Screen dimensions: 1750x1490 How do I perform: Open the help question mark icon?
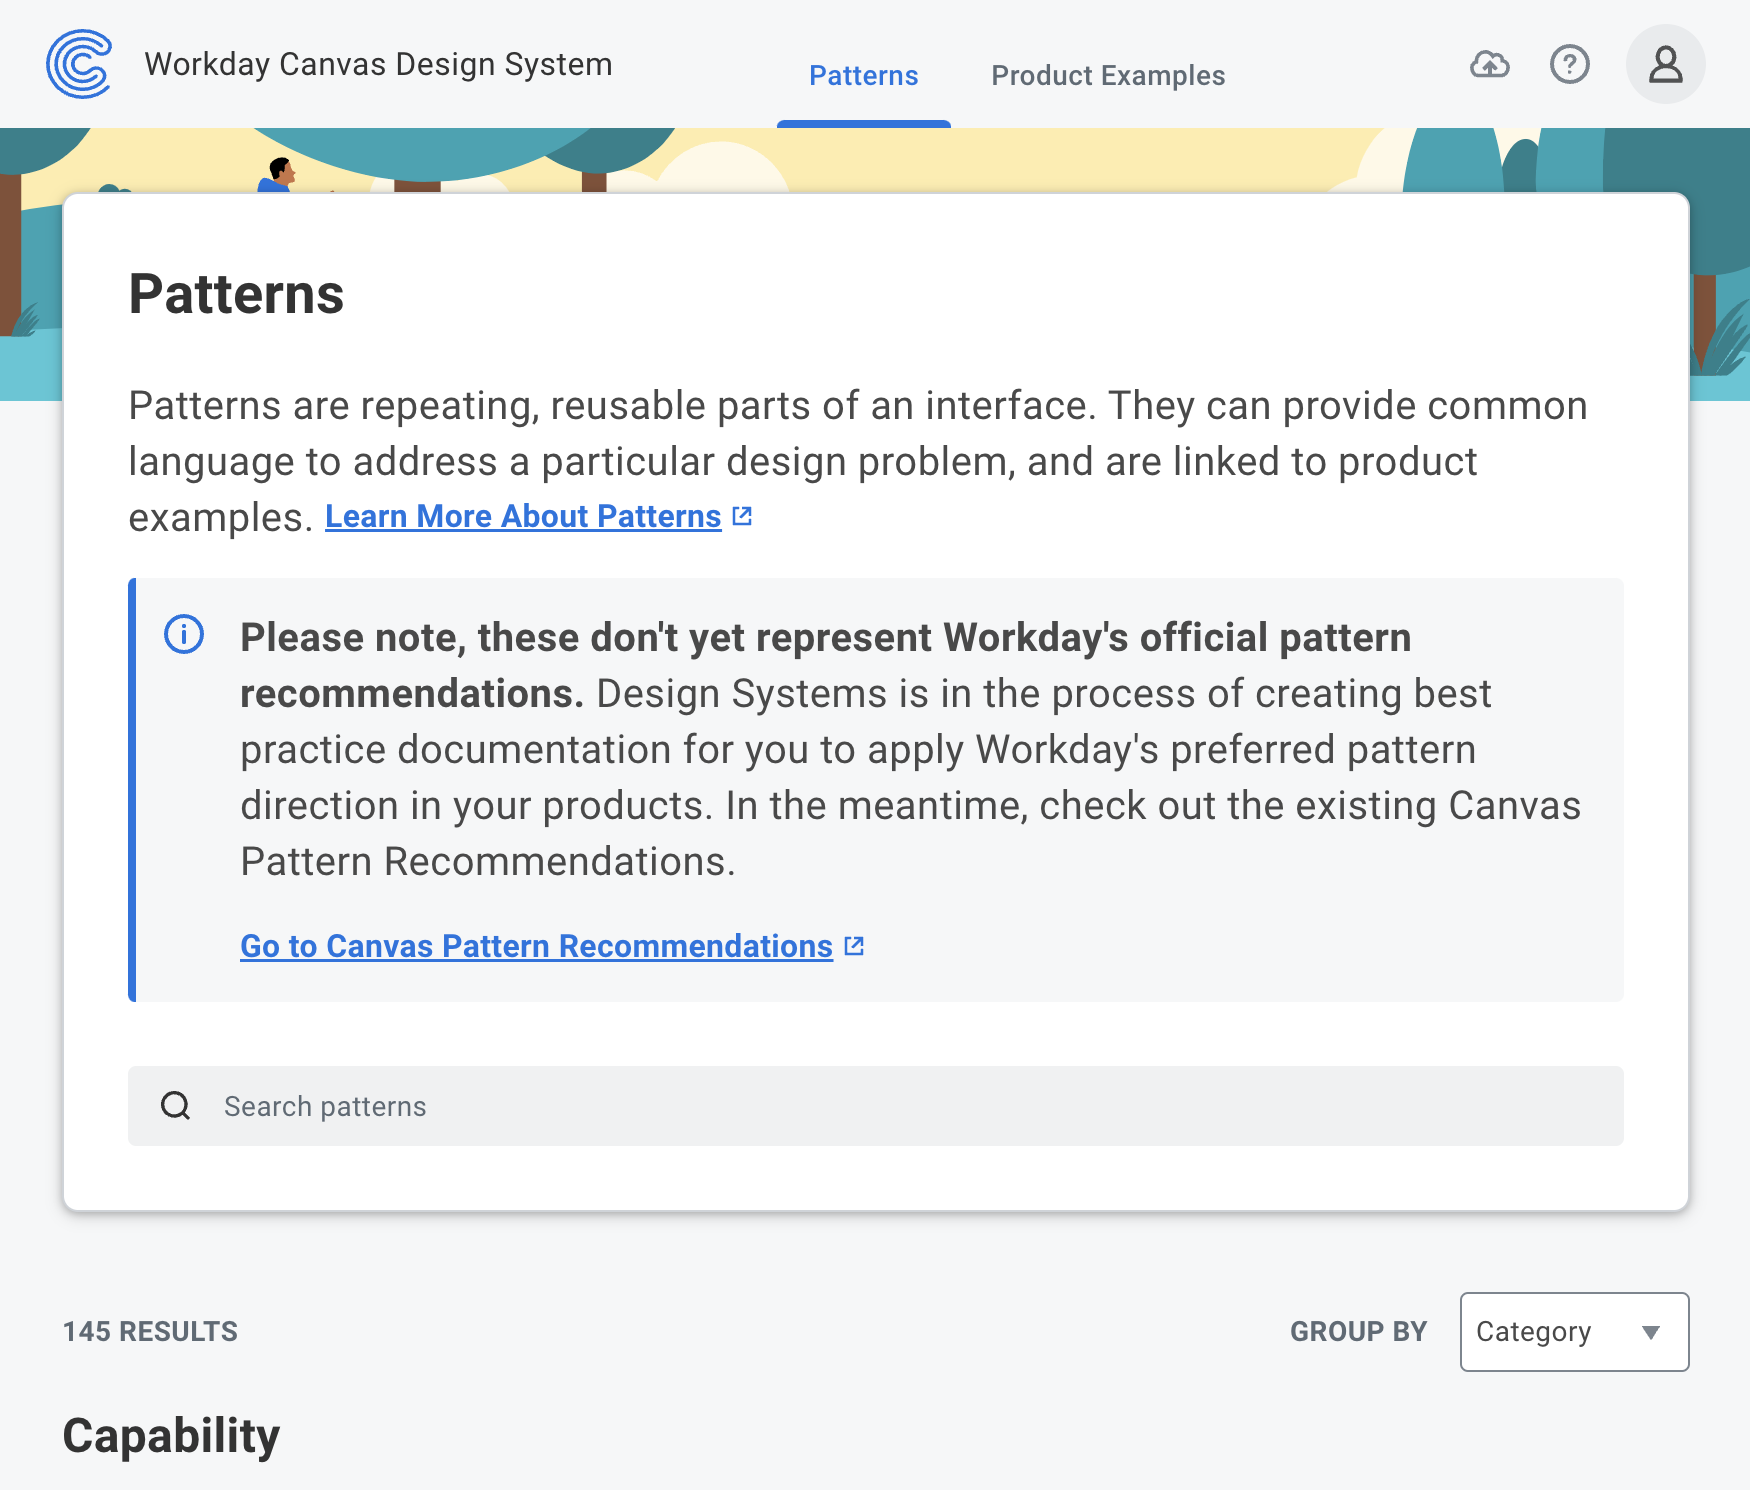(x=1570, y=64)
